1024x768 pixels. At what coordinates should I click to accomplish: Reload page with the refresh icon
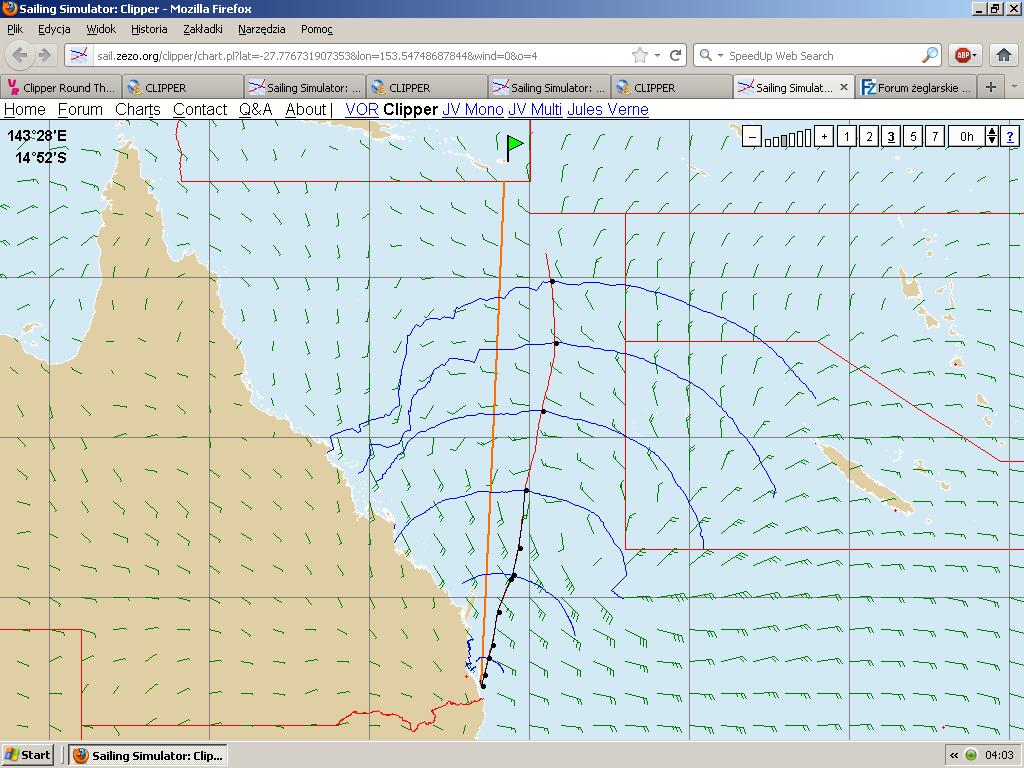pyautogui.click(x=676, y=56)
